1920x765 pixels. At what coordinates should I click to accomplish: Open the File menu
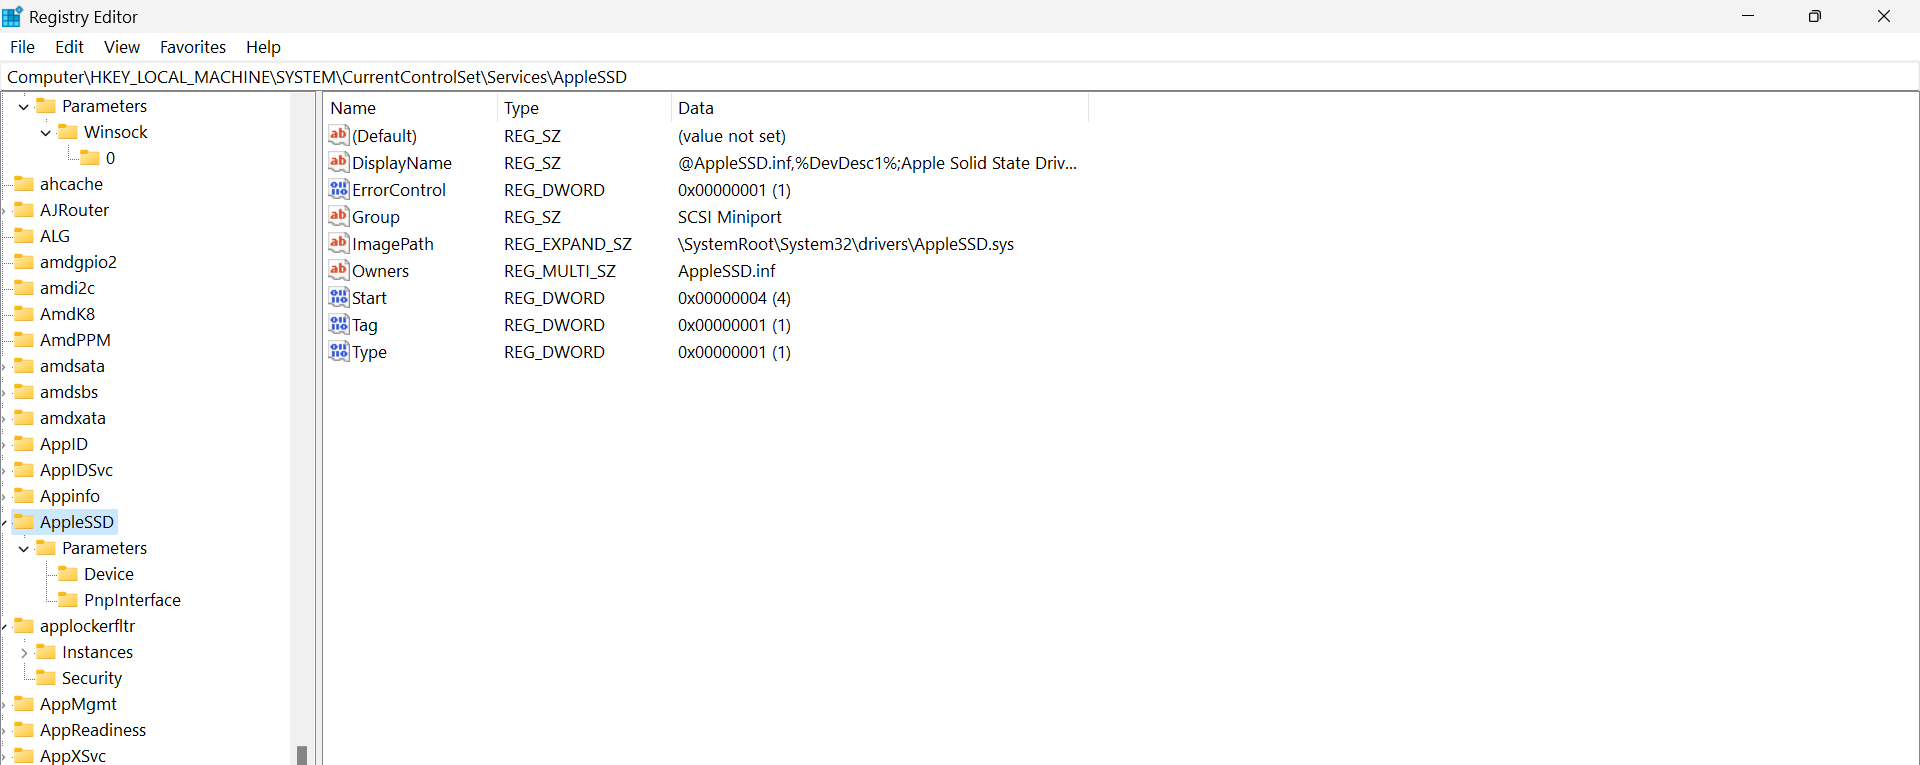click(x=22, y=47)
